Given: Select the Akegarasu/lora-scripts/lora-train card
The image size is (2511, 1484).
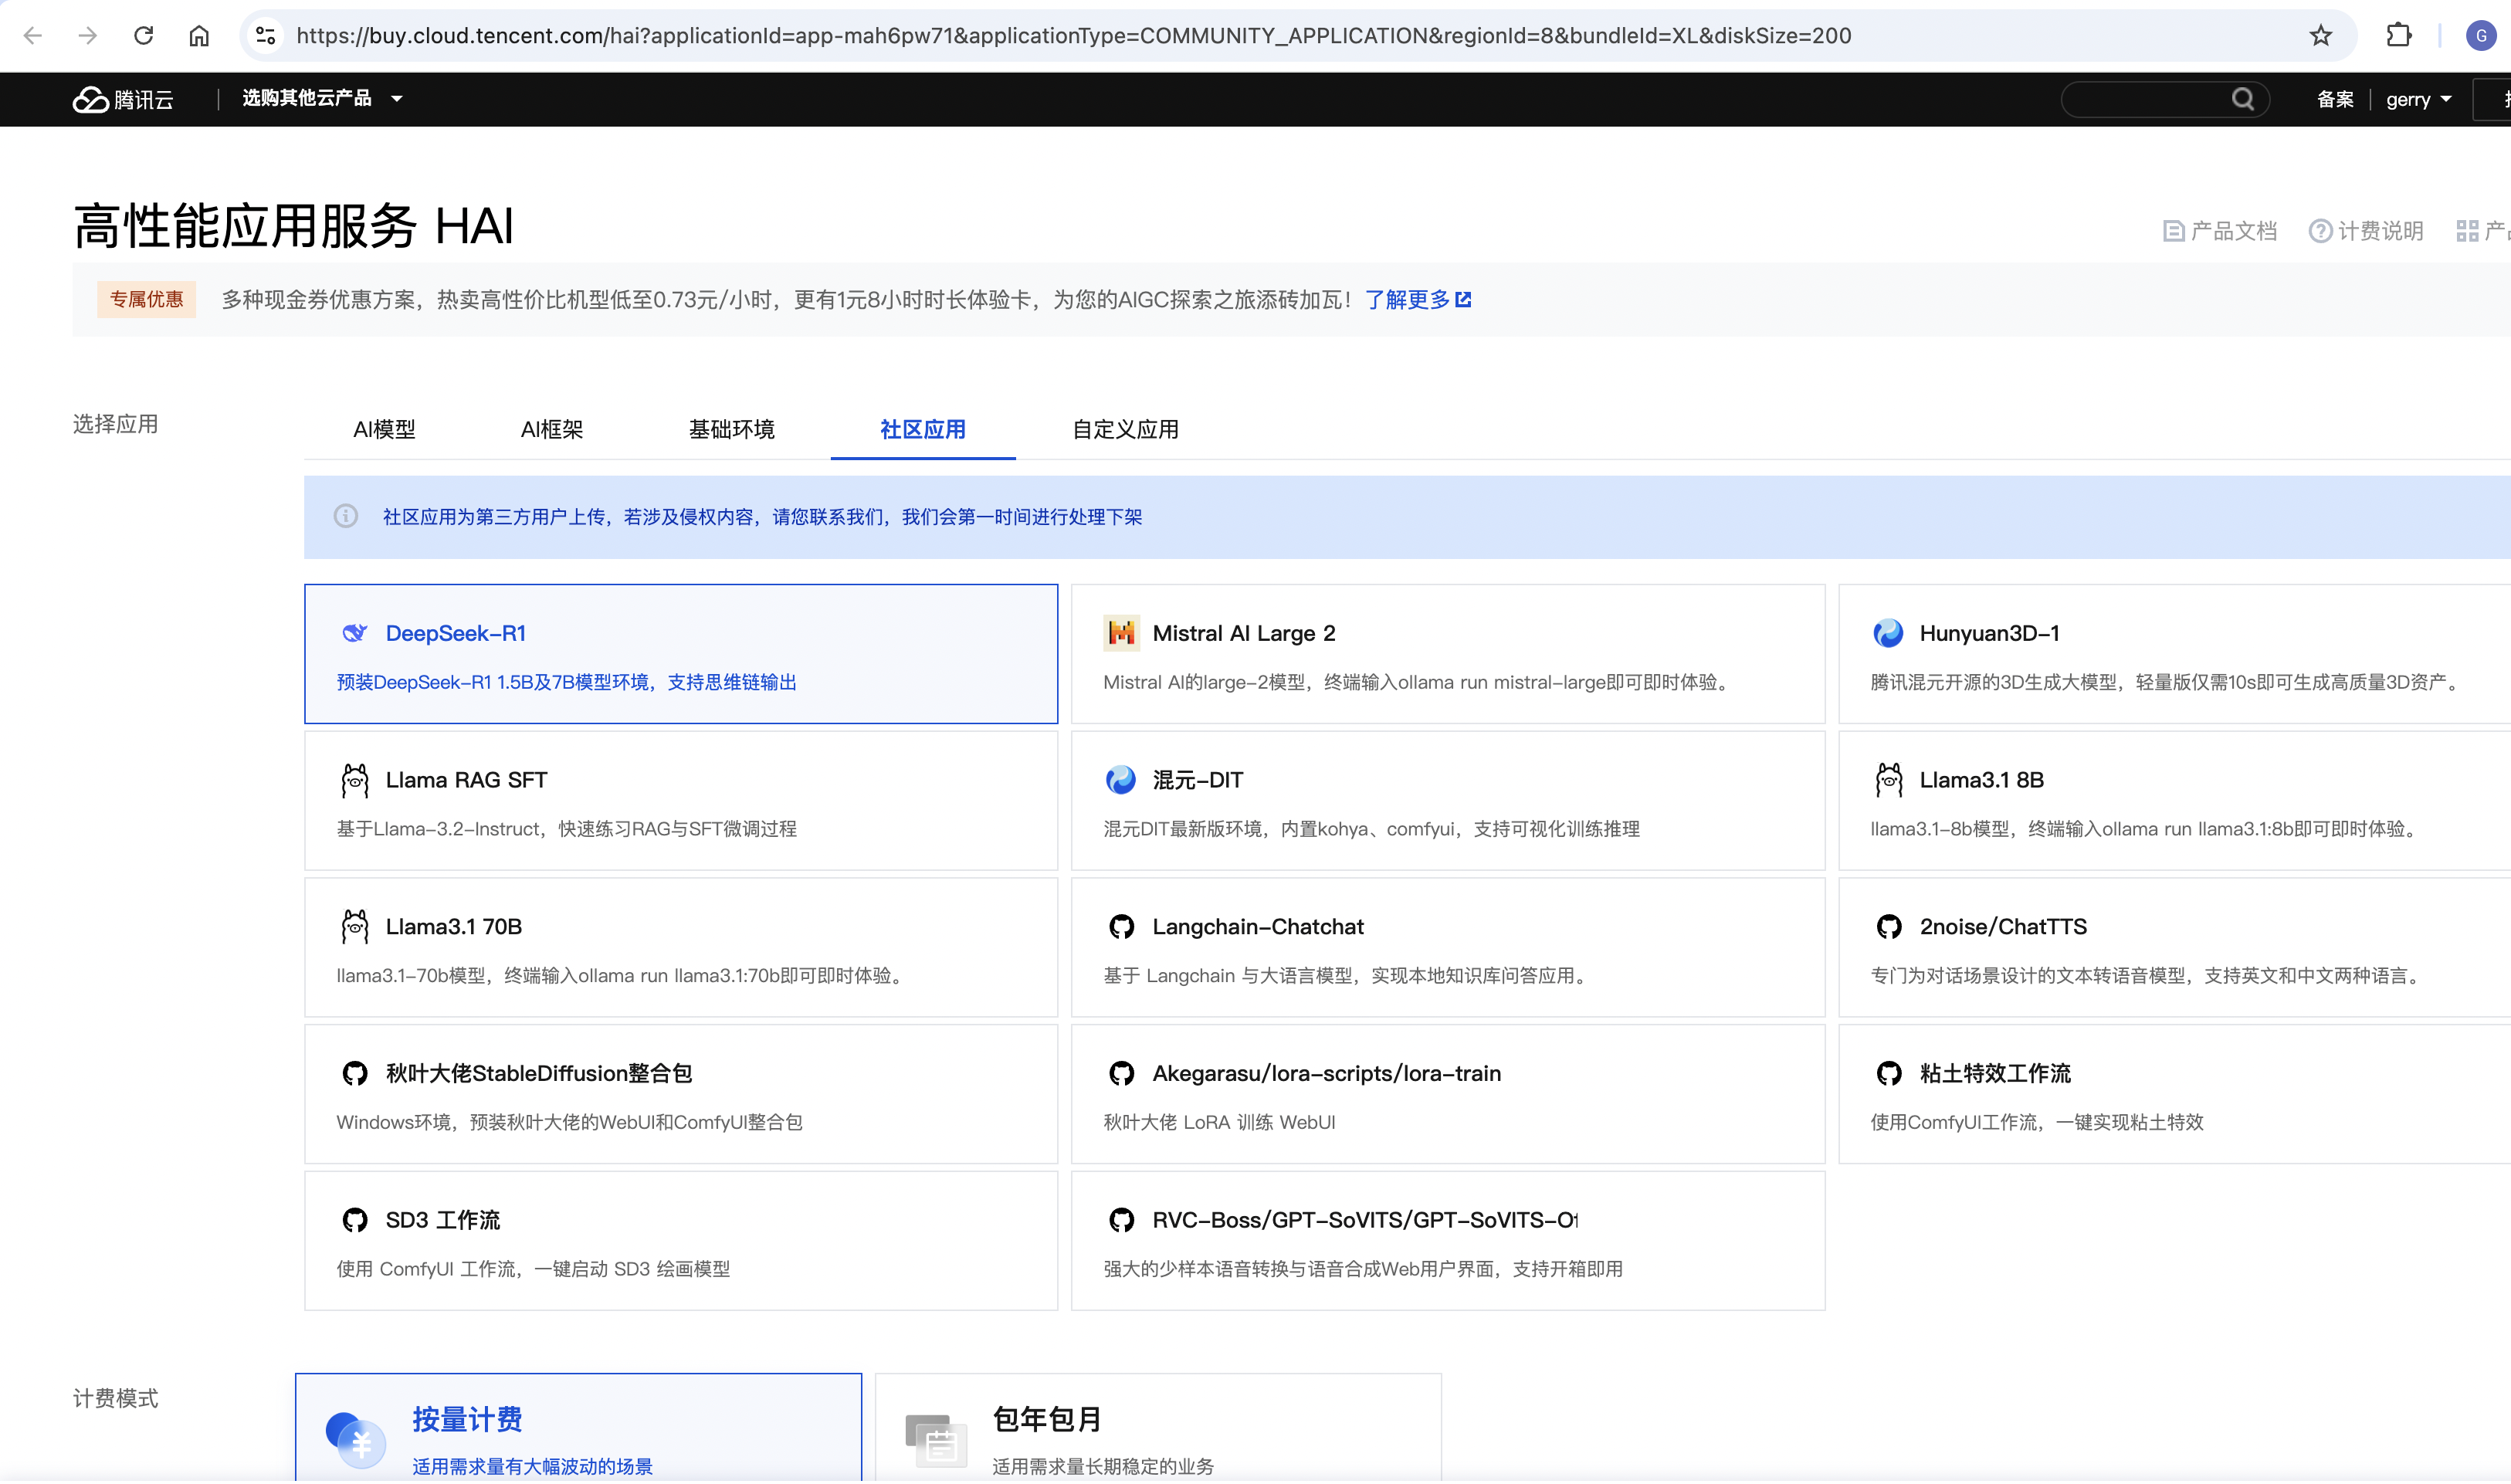Looking at the screenshot, I should (1447, 1095).
